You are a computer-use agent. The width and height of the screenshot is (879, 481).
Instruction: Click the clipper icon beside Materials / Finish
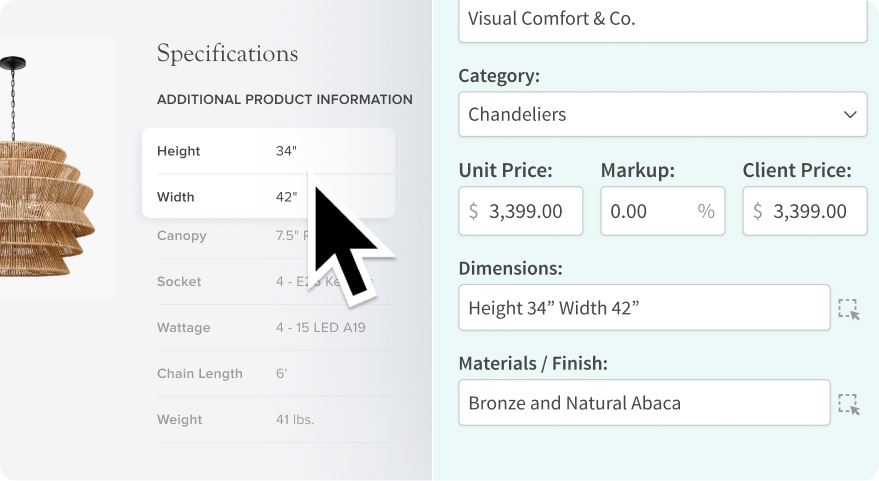click(849, 404)
